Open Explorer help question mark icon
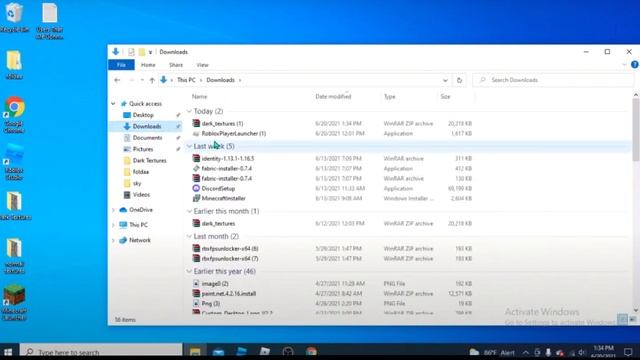The image size is (640, 360). (x=634, y=64)
